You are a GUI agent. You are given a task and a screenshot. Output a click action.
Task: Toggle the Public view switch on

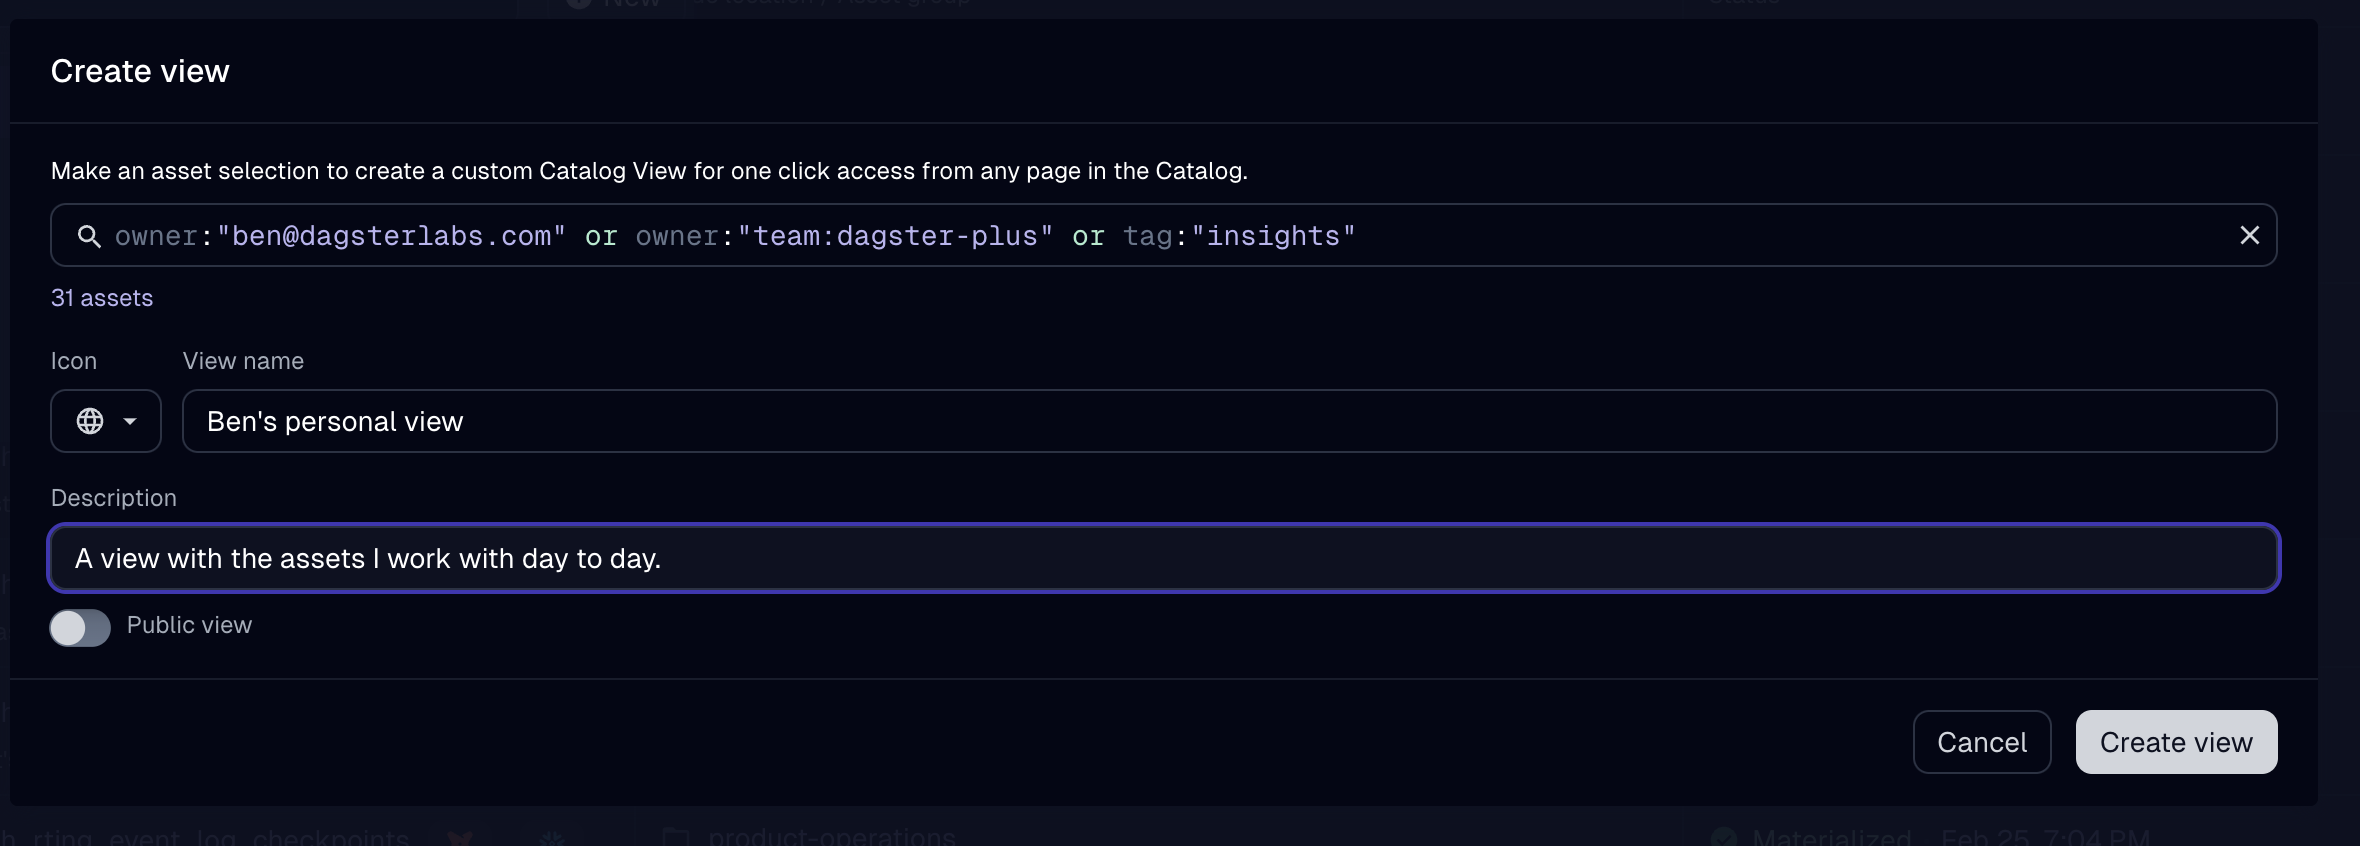pyautogui.click(x=80, y=628)
